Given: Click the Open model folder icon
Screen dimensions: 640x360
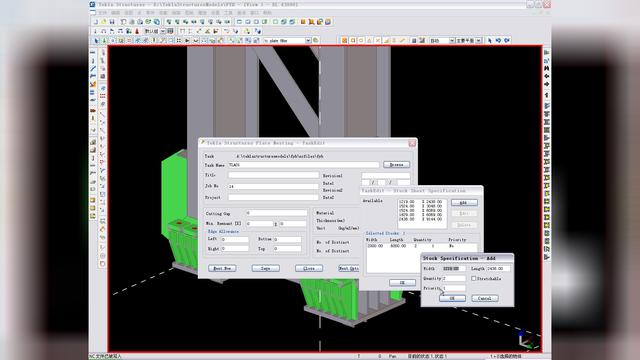Looking at the screenshot, I should (x=104, y=22).
